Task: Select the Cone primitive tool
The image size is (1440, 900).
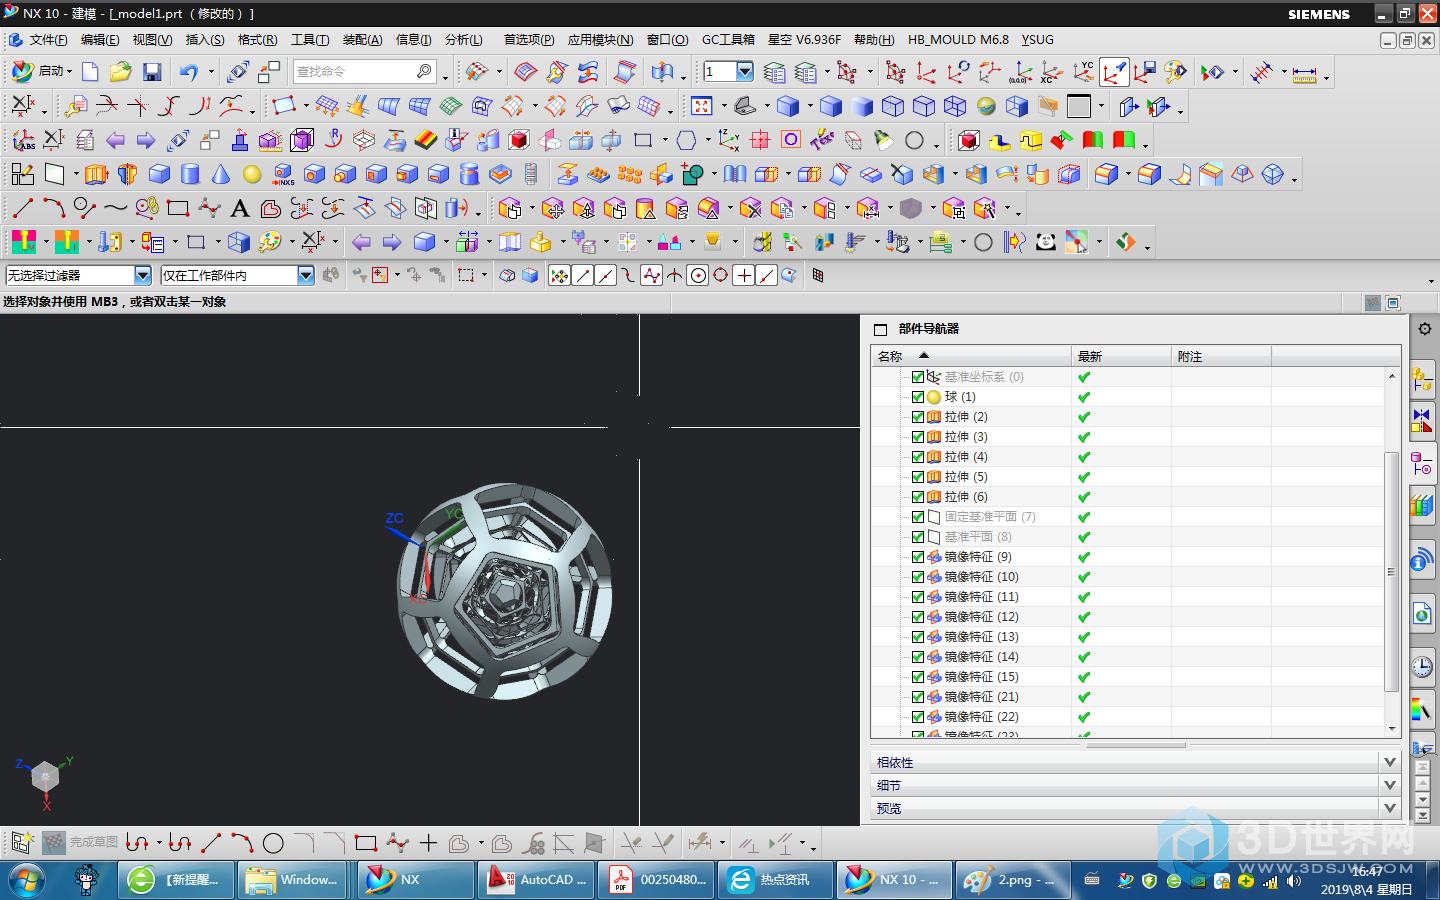Action: (221, 174)
